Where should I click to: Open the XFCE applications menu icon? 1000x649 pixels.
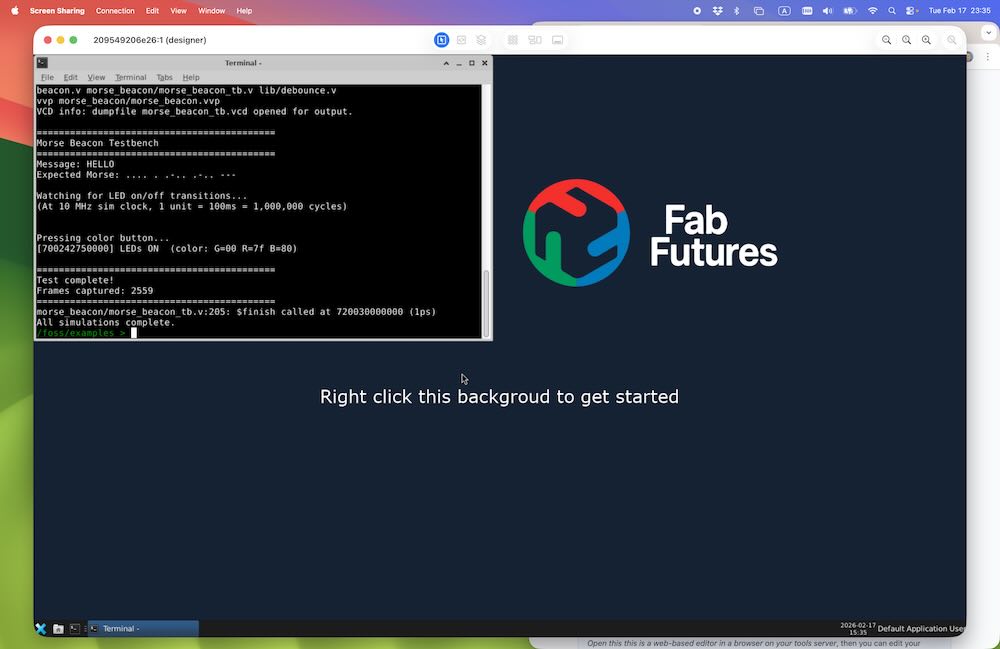pos(41,629)
